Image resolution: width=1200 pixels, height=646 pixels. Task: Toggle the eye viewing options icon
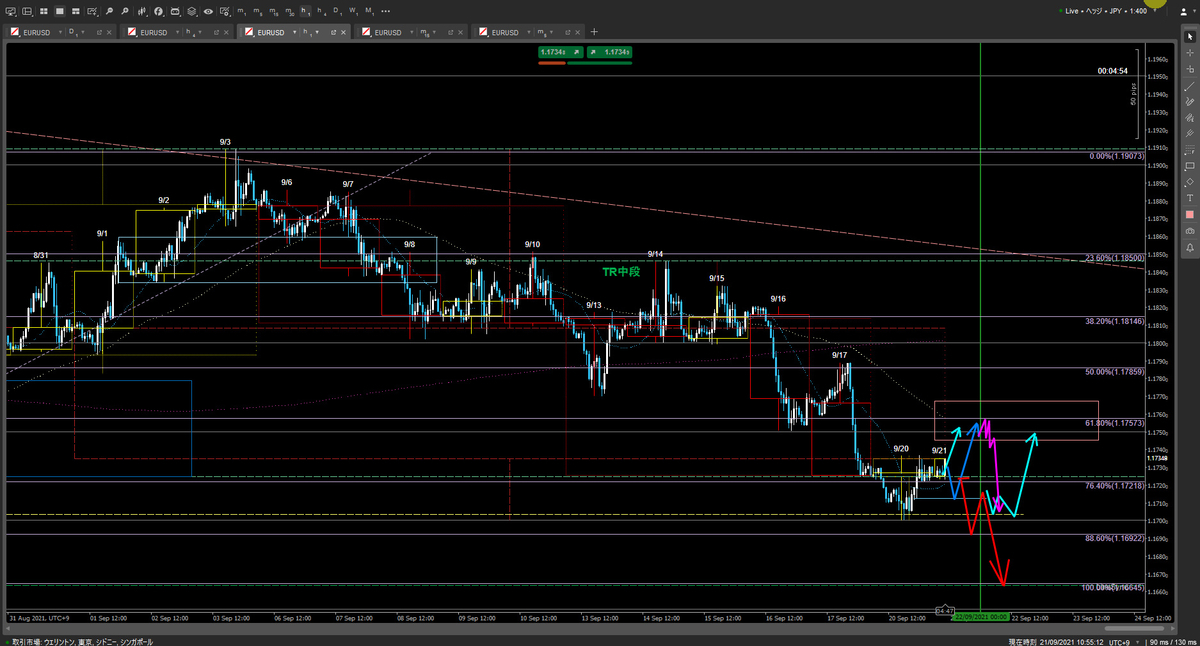tap(208, 10)
